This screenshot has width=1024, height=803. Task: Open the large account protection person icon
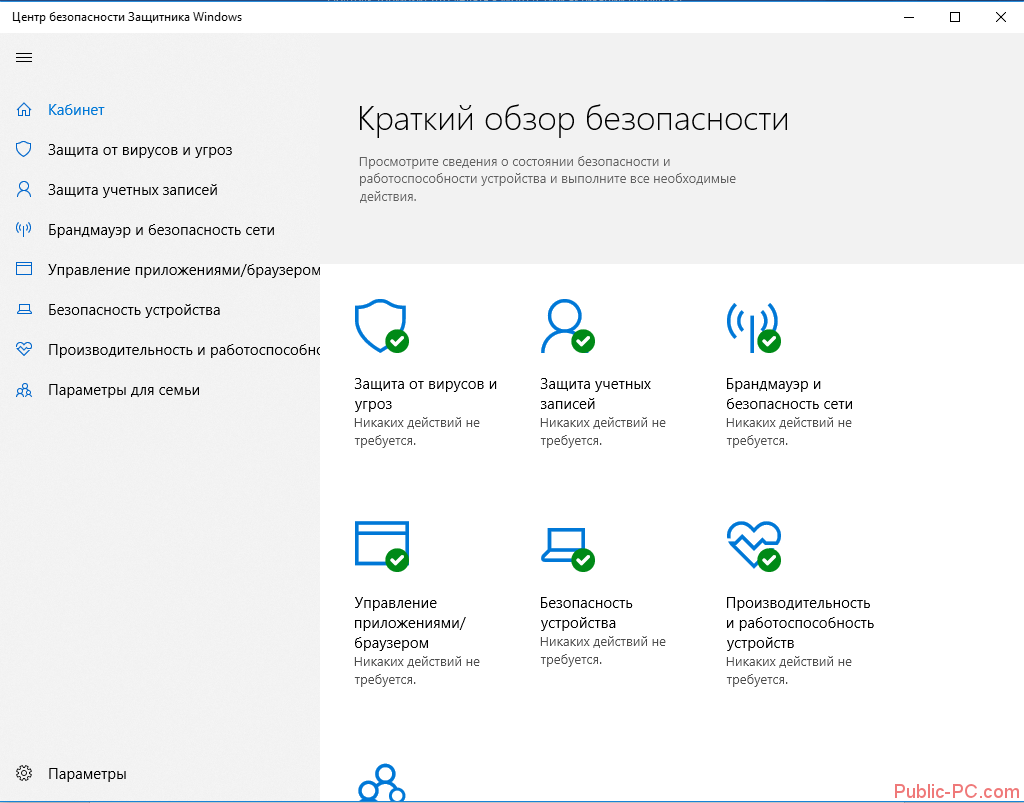567,326
